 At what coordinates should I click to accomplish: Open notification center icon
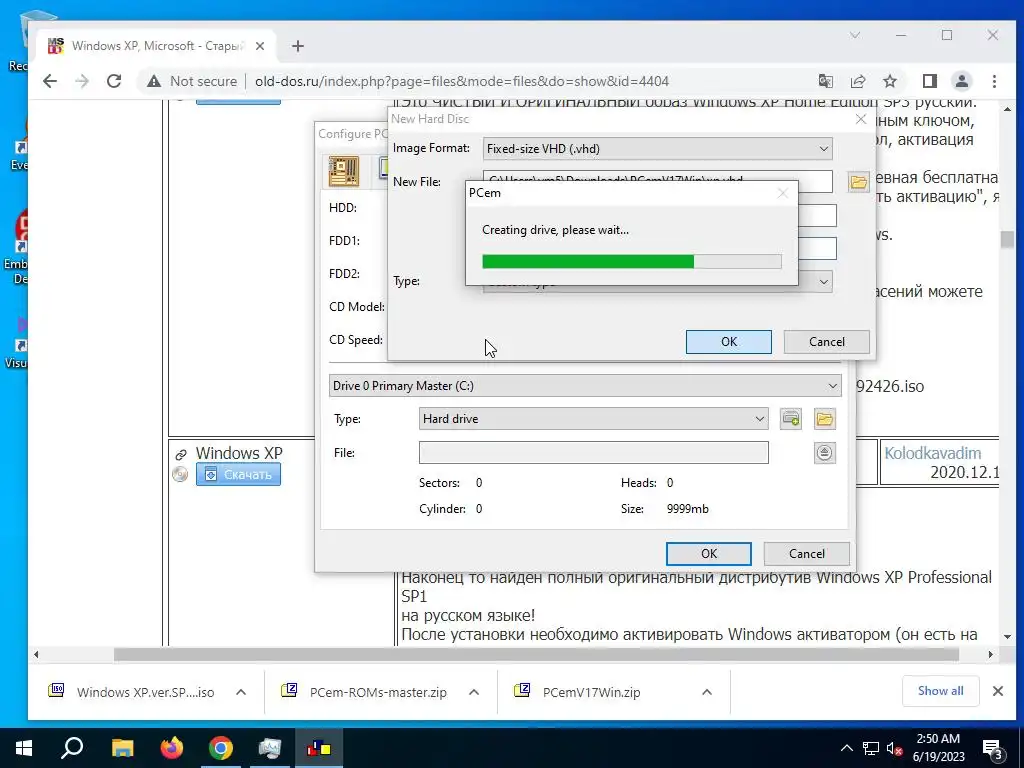click(993, 748)
